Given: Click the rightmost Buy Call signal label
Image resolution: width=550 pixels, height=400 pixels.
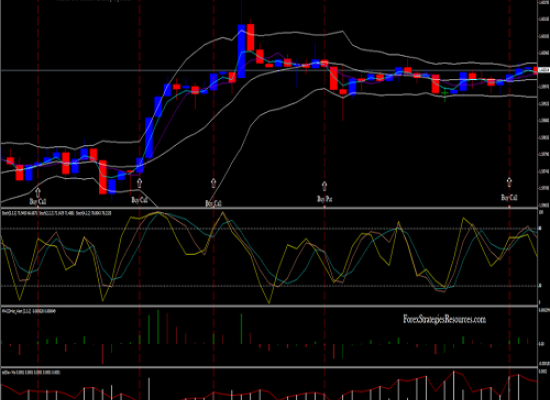Looking at the screenshot, I should 509,198.
